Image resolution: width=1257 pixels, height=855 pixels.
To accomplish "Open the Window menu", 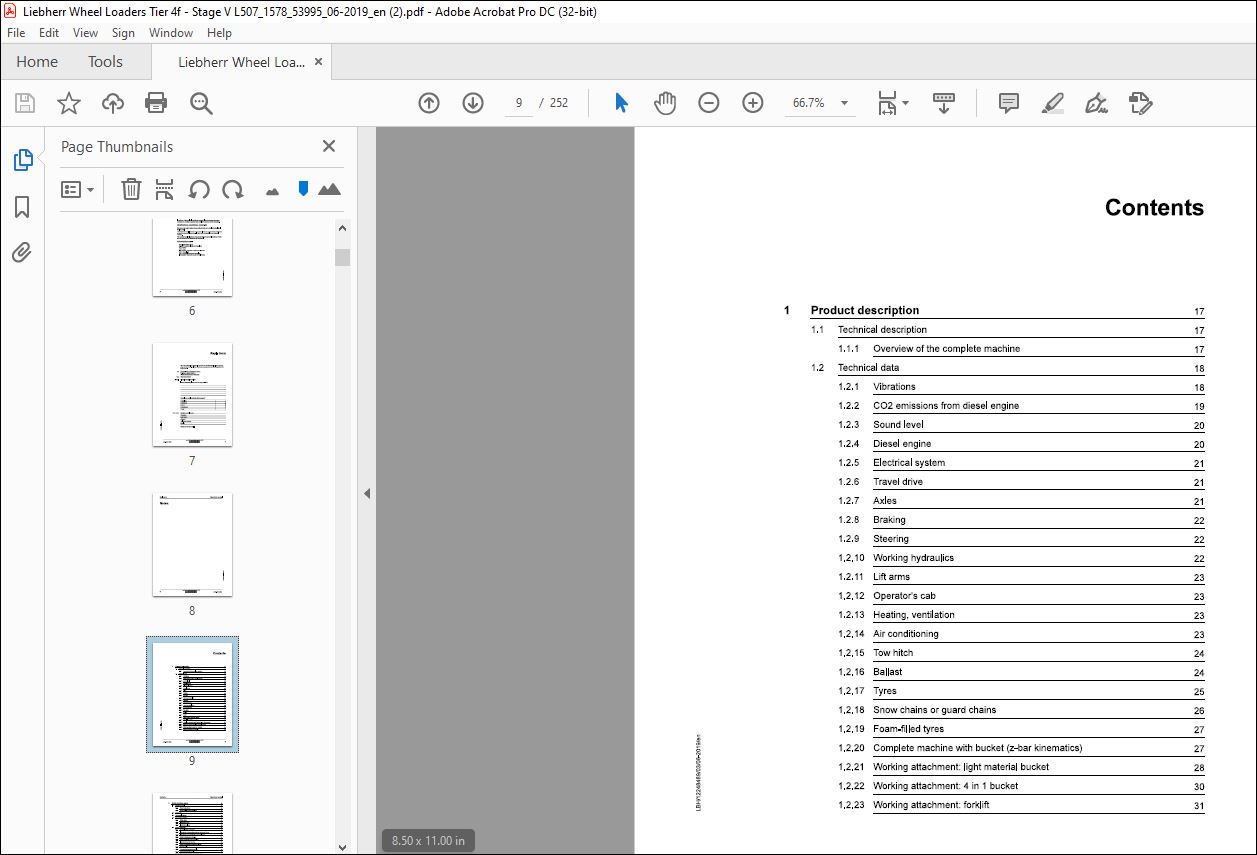I will 171,33.
